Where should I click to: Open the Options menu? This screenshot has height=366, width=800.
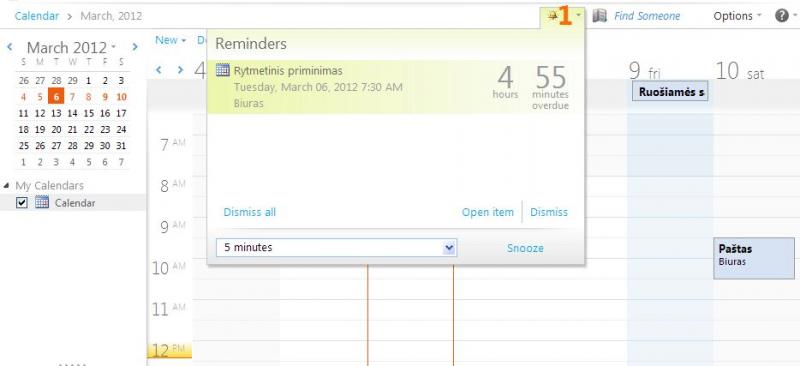tap(737, 16)
